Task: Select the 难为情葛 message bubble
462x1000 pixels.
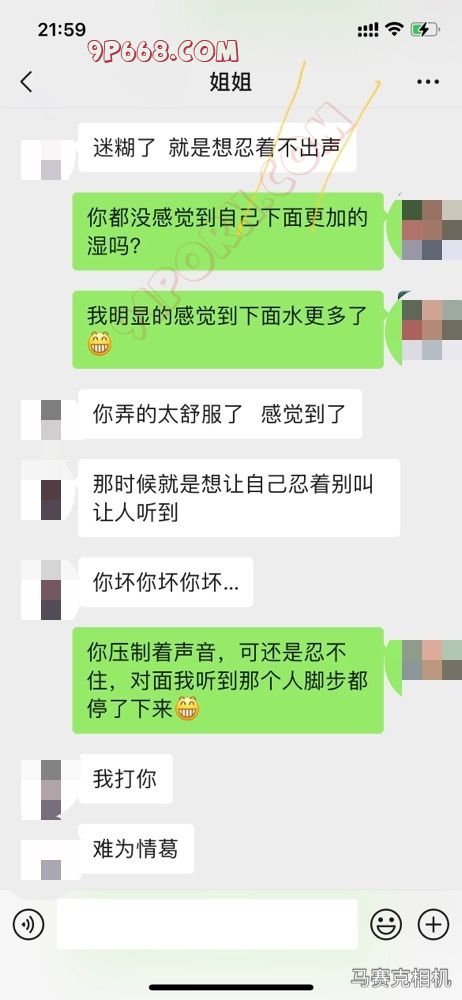Action: [x=136, y=849]
